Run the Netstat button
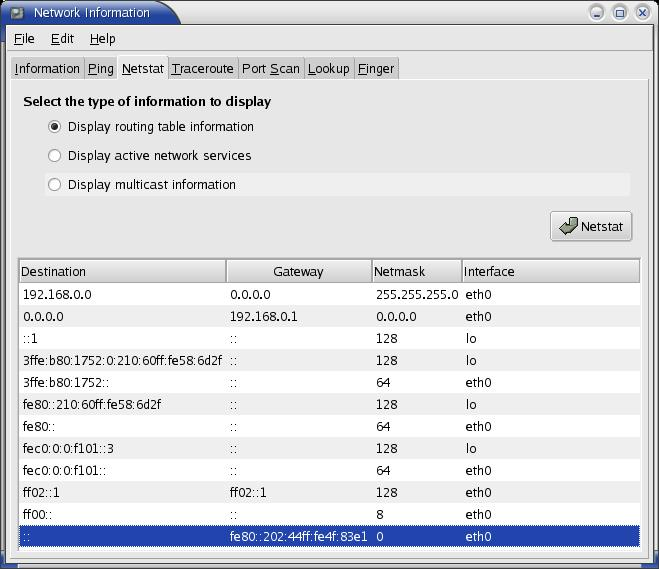The height and width of the screenshot is (569, 659). [591, 226]
